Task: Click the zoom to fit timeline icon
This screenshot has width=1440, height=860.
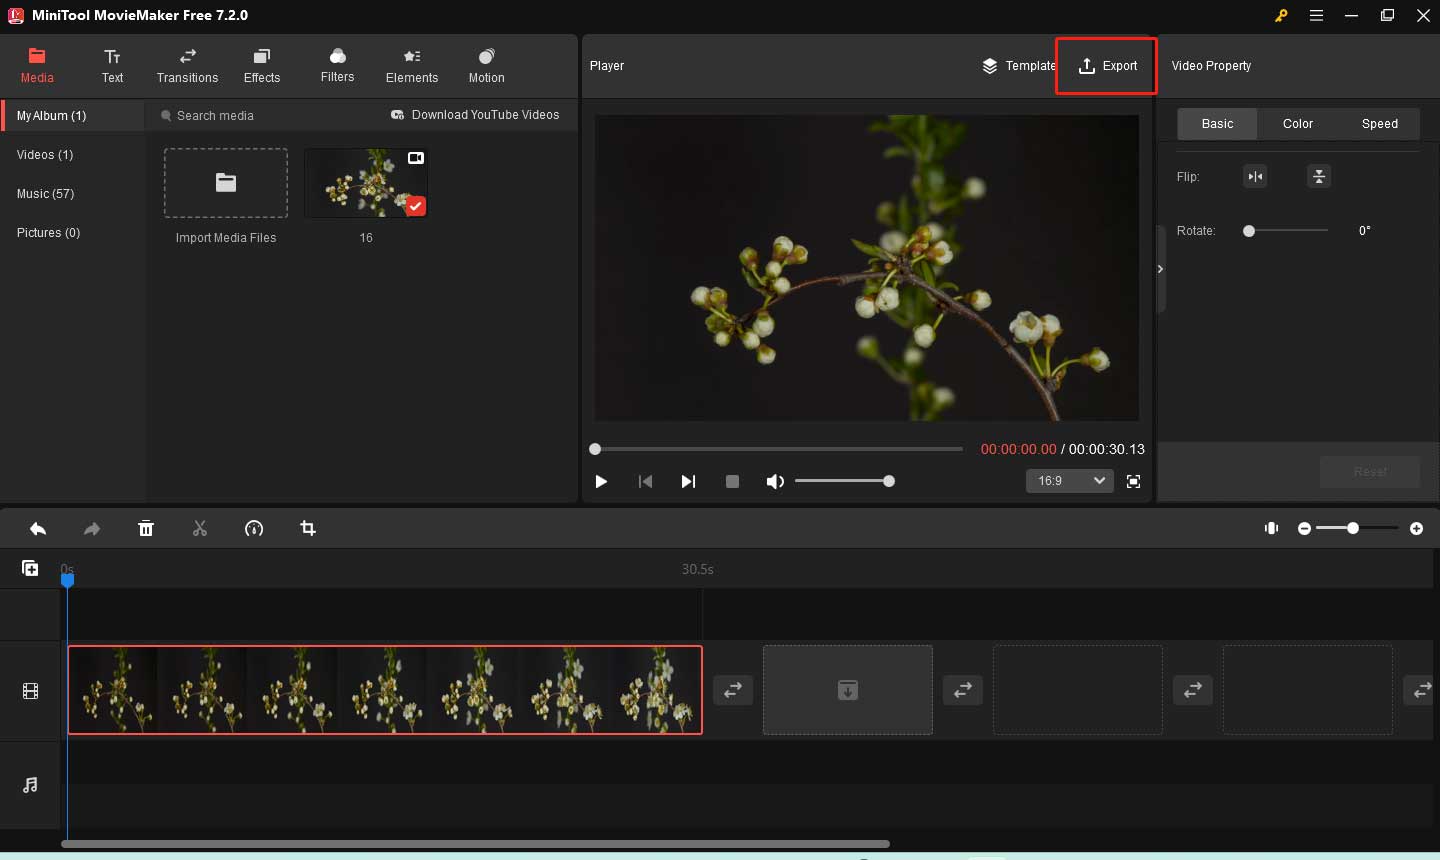Action: pyautogui.click(x=1271, y=528)
